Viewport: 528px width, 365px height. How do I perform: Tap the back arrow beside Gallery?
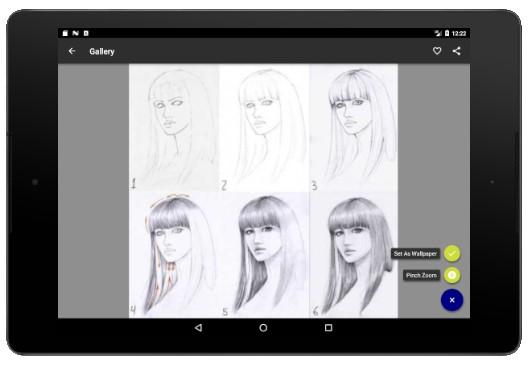pyautogui.click(x=72, y=51)
